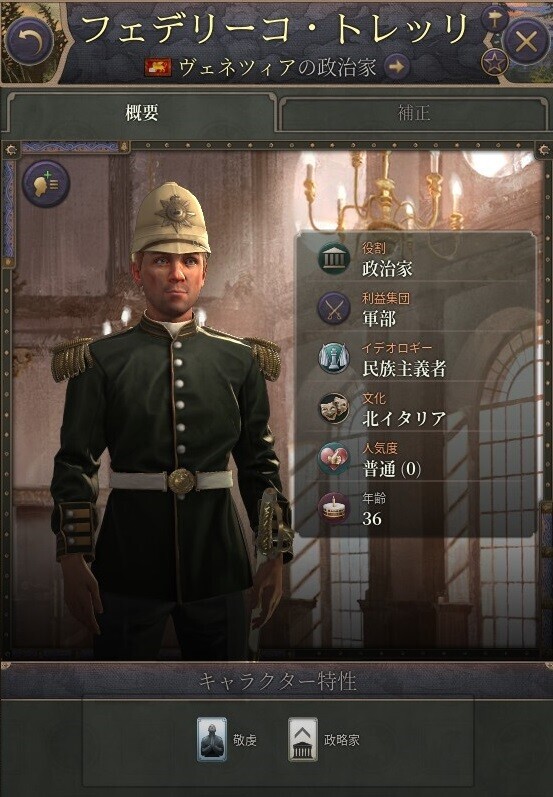Switch to the 補正 tab
This screenshot has height=797, width=553.
pos(413,113)
